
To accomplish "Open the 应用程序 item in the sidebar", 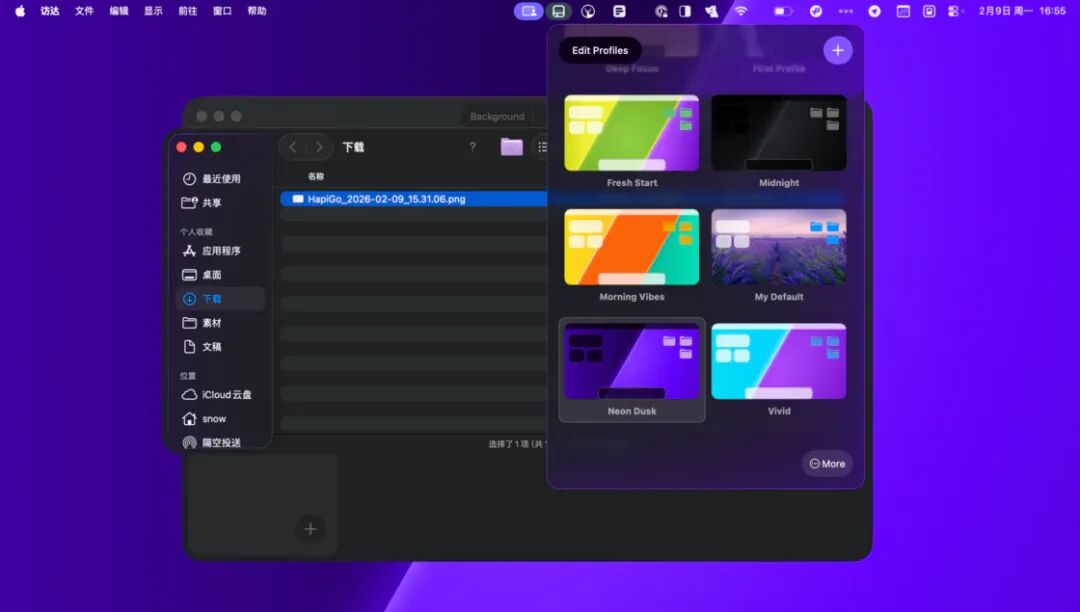I will (218, 250).
